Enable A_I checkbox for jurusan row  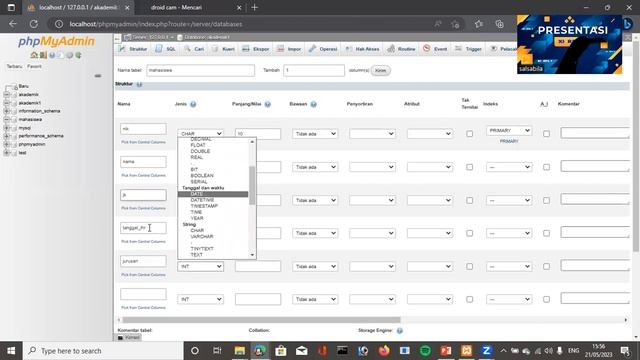(546, 267)
